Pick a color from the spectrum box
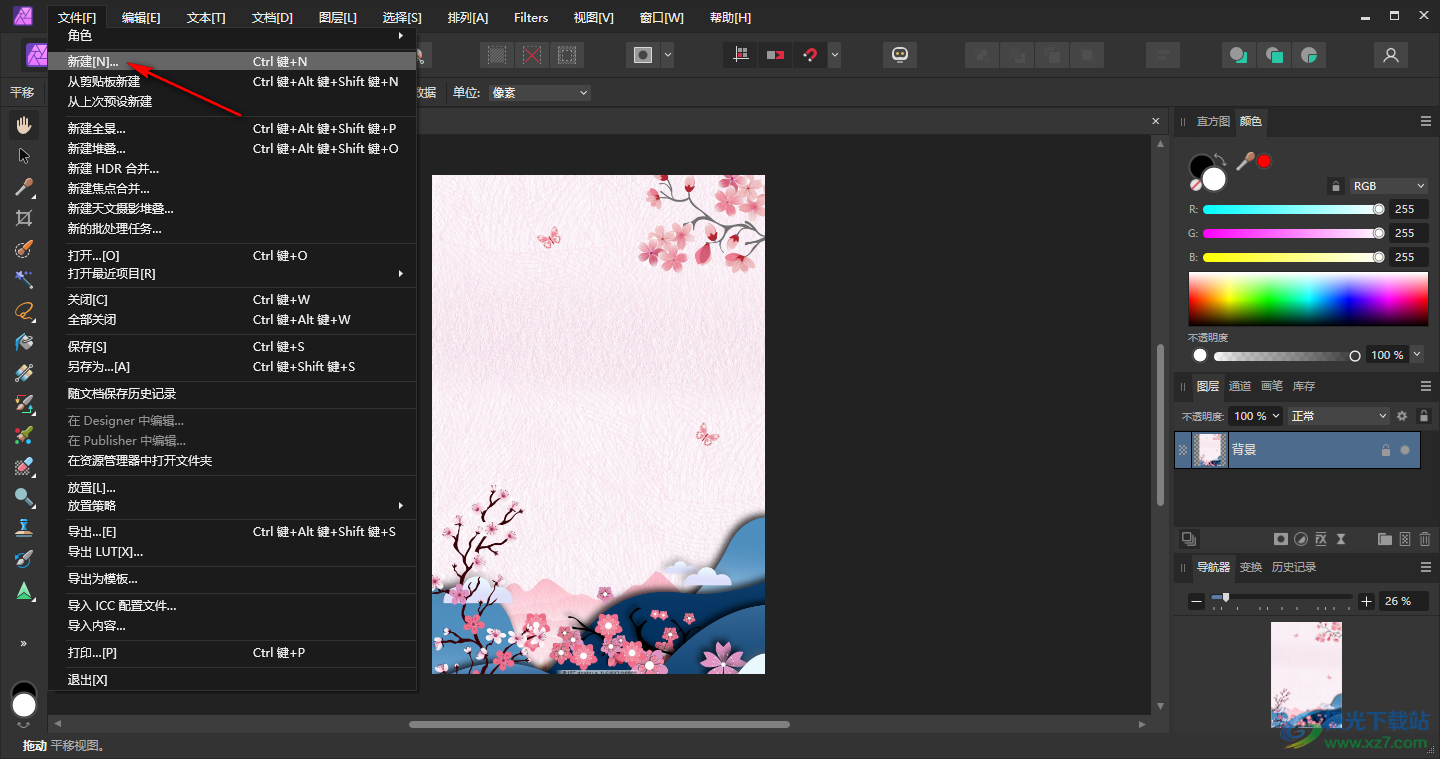 (x=1308, y=298)
